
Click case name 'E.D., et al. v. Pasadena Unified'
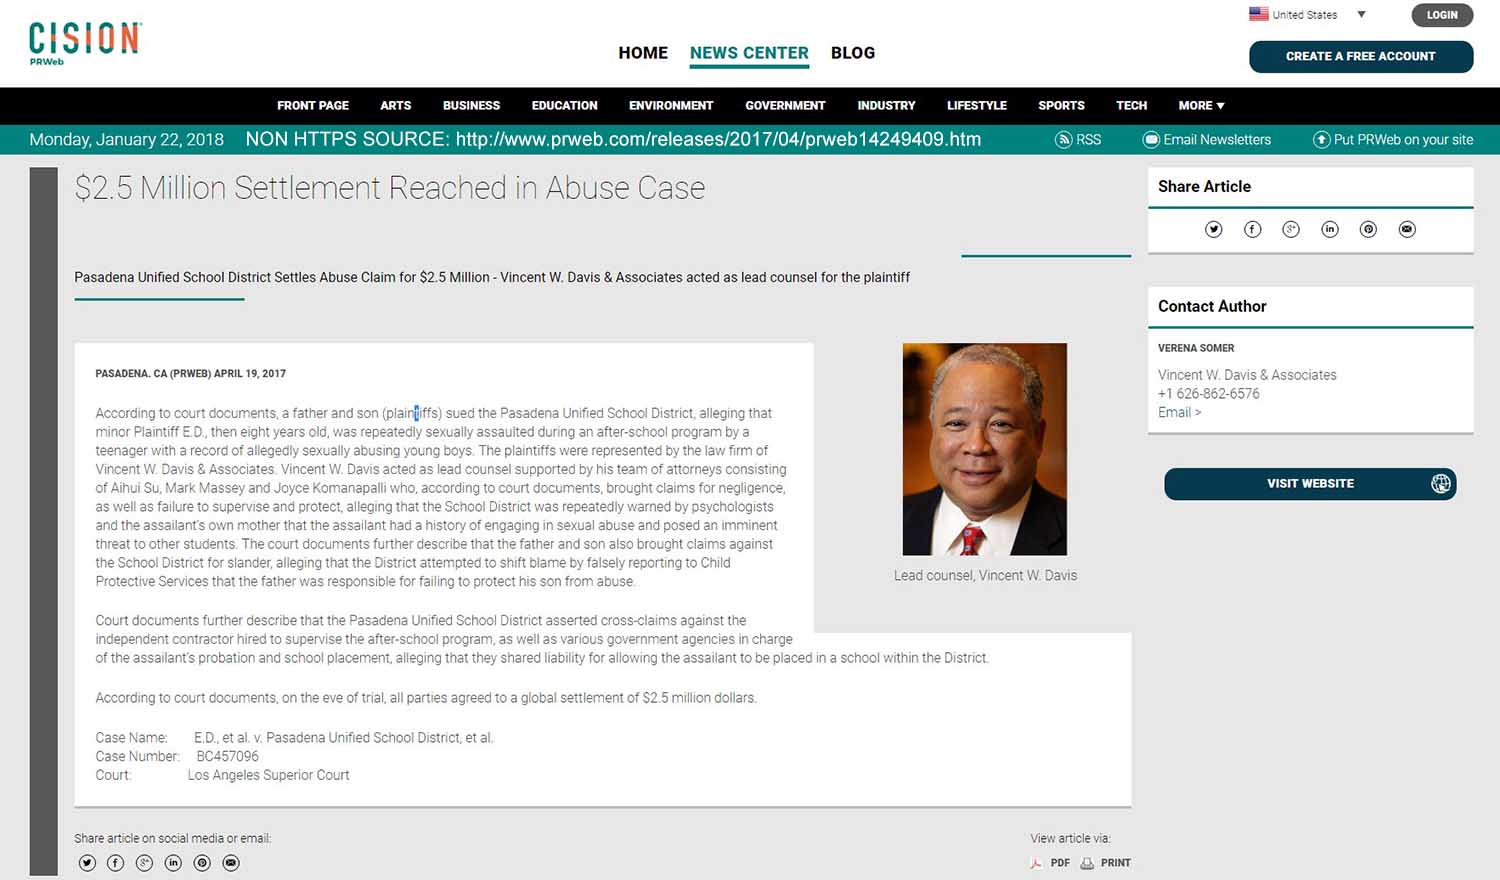[x=343, y=737]
